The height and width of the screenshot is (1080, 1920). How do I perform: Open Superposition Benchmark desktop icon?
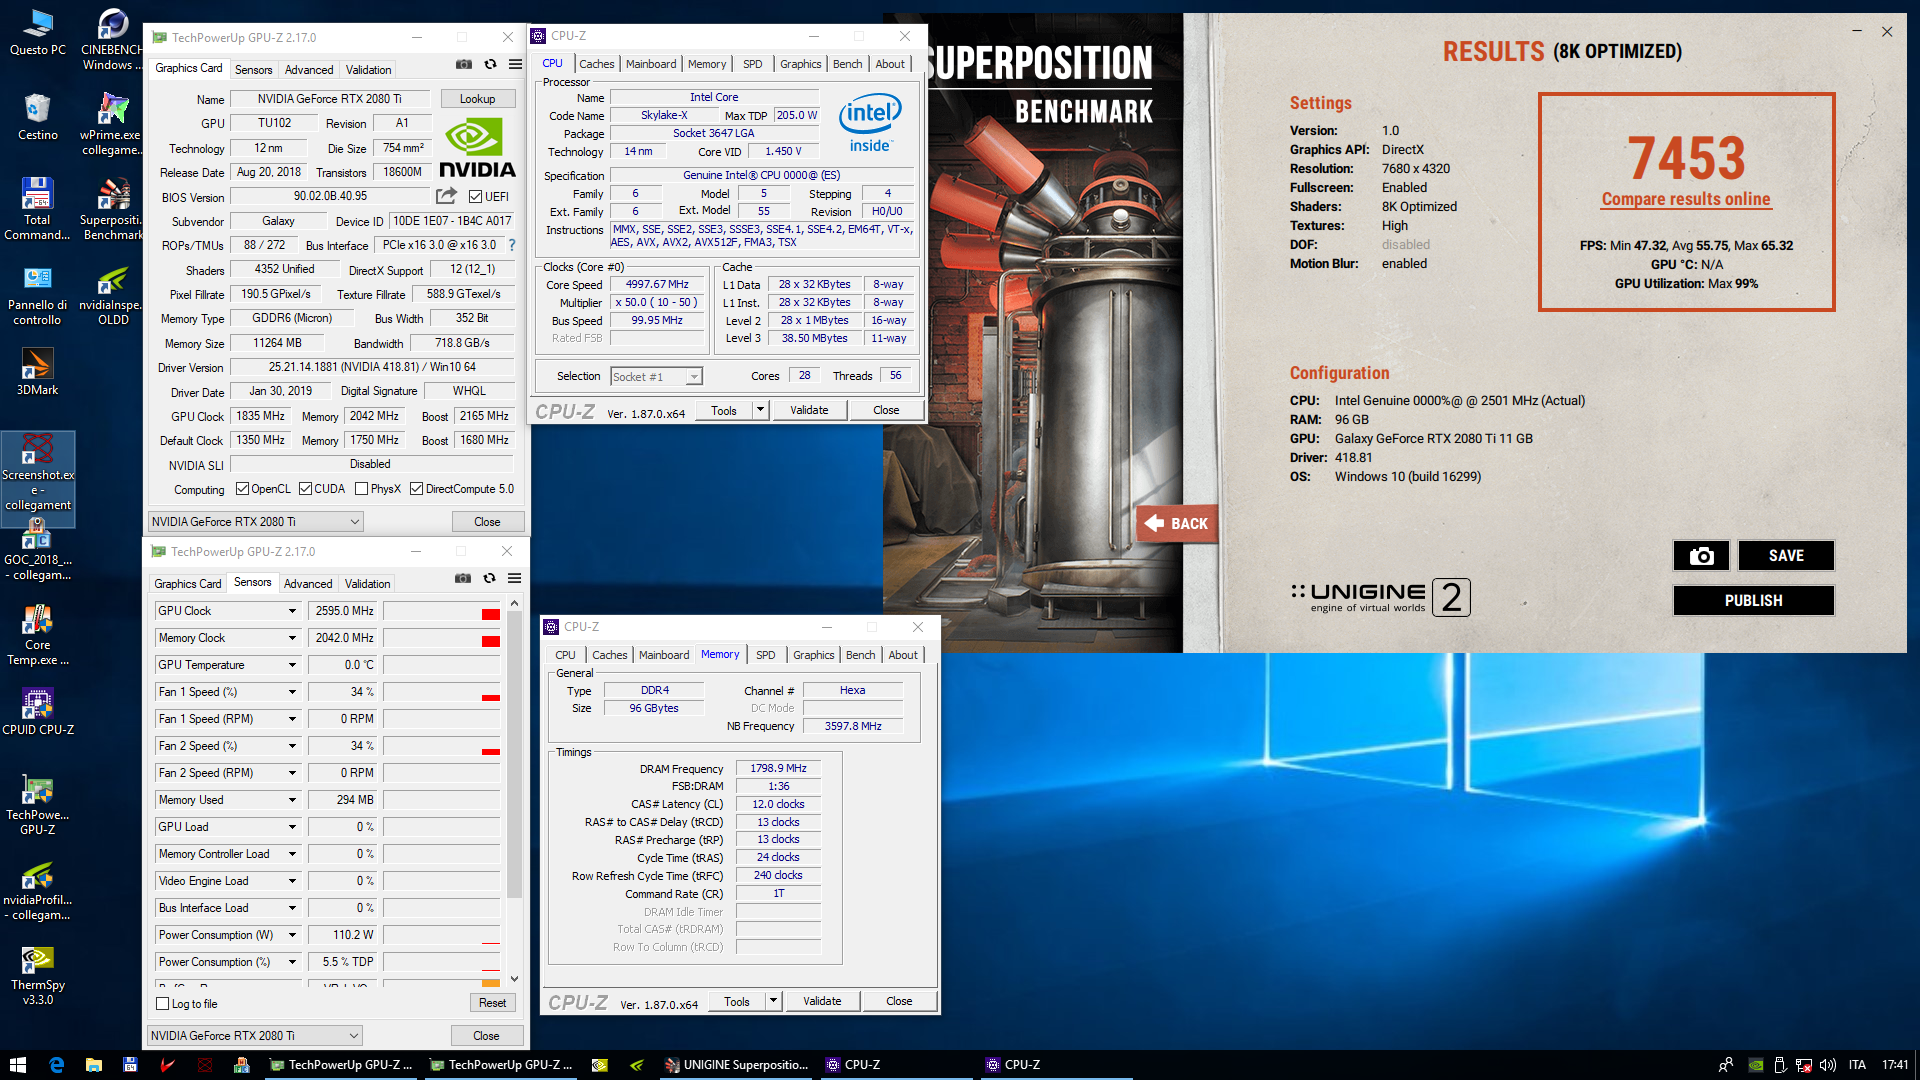[111, 209]
